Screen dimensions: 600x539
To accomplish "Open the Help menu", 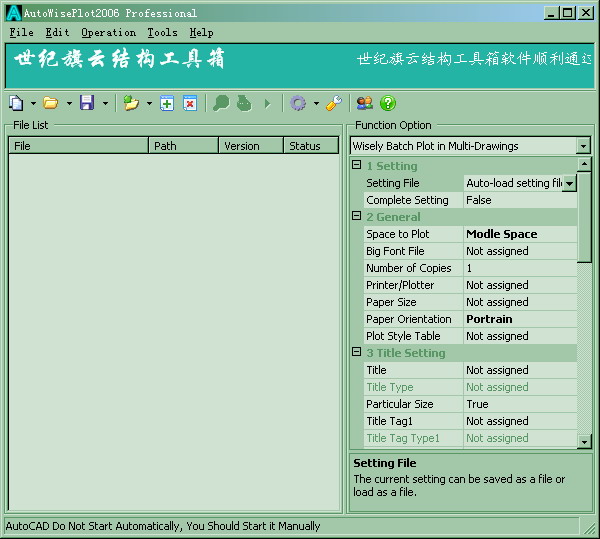I will [202, 33].
